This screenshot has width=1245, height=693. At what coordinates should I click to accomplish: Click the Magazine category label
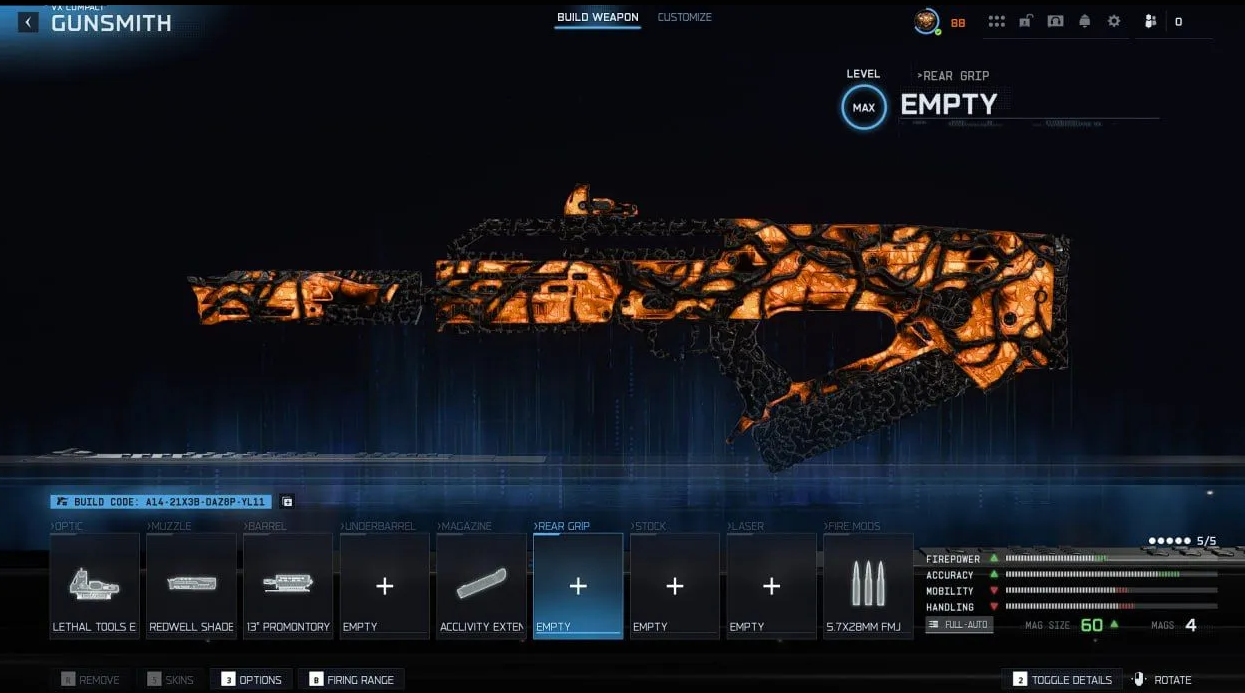[x=464, y=526]
